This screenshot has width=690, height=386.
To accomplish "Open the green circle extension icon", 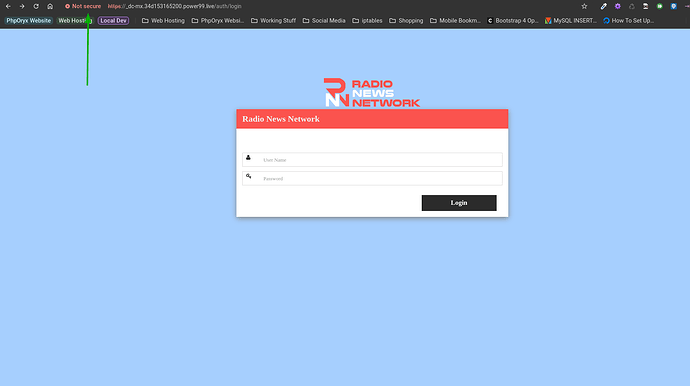I will point(660,6).
